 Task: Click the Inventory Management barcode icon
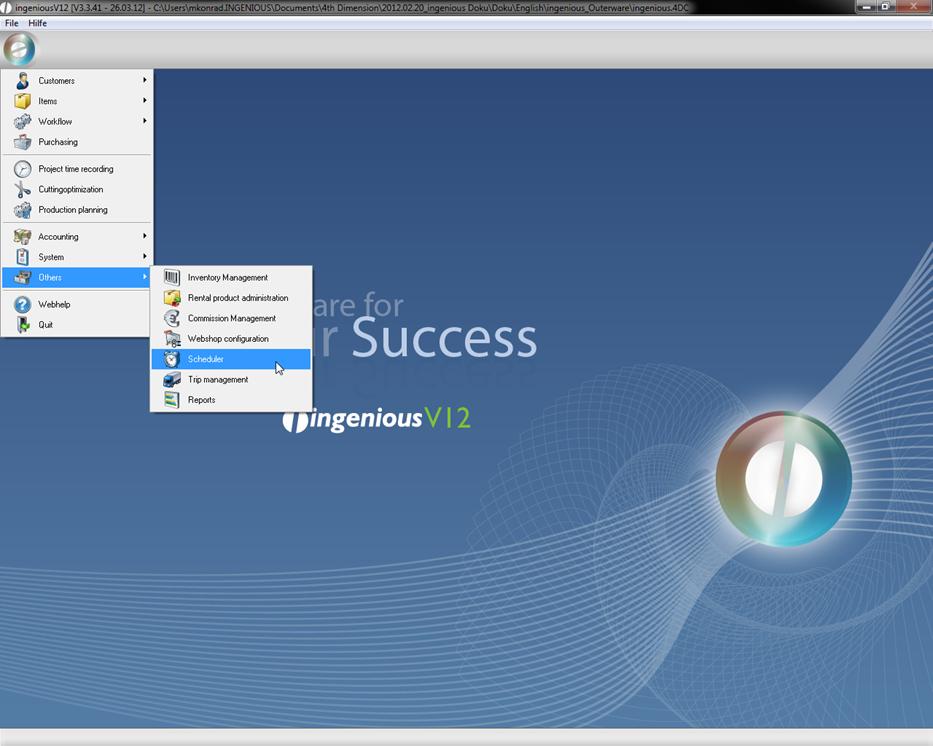click(172, 278)
